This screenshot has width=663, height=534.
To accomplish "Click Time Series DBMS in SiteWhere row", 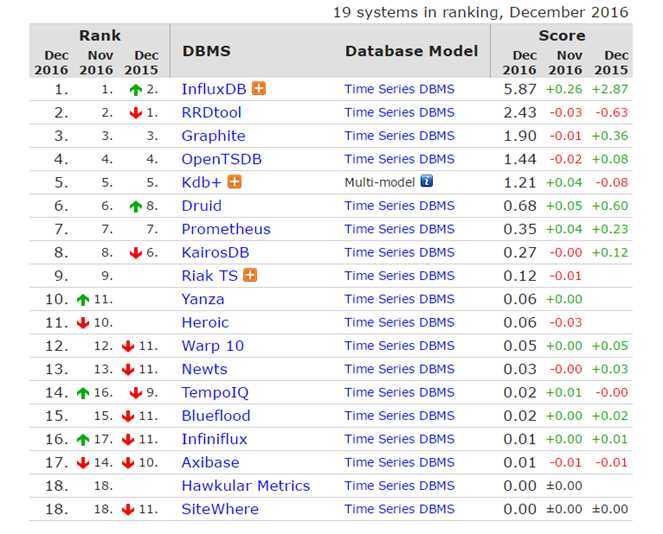I will (x=400, y=509).
